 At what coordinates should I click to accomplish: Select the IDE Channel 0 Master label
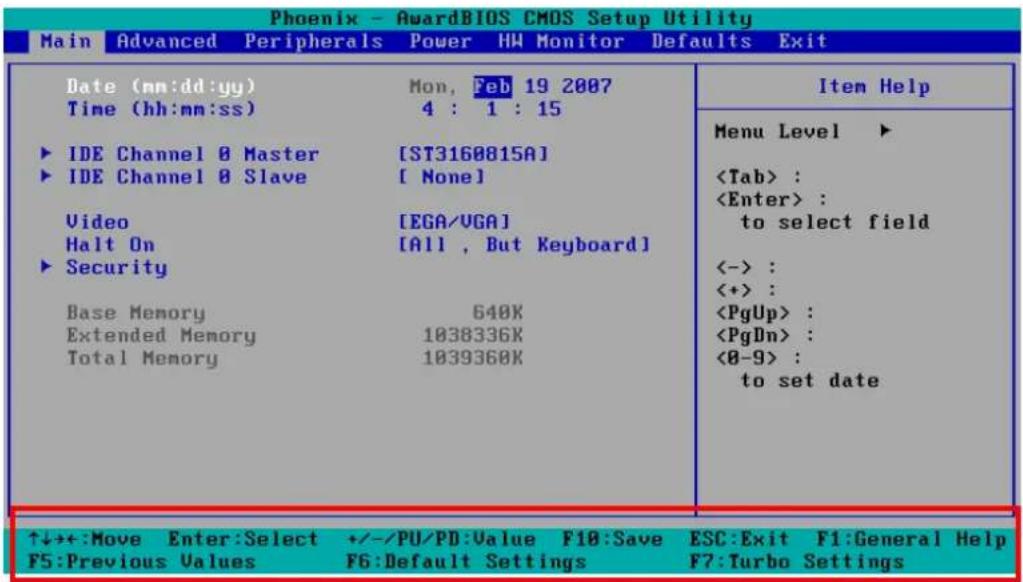[x=193, y=155]
